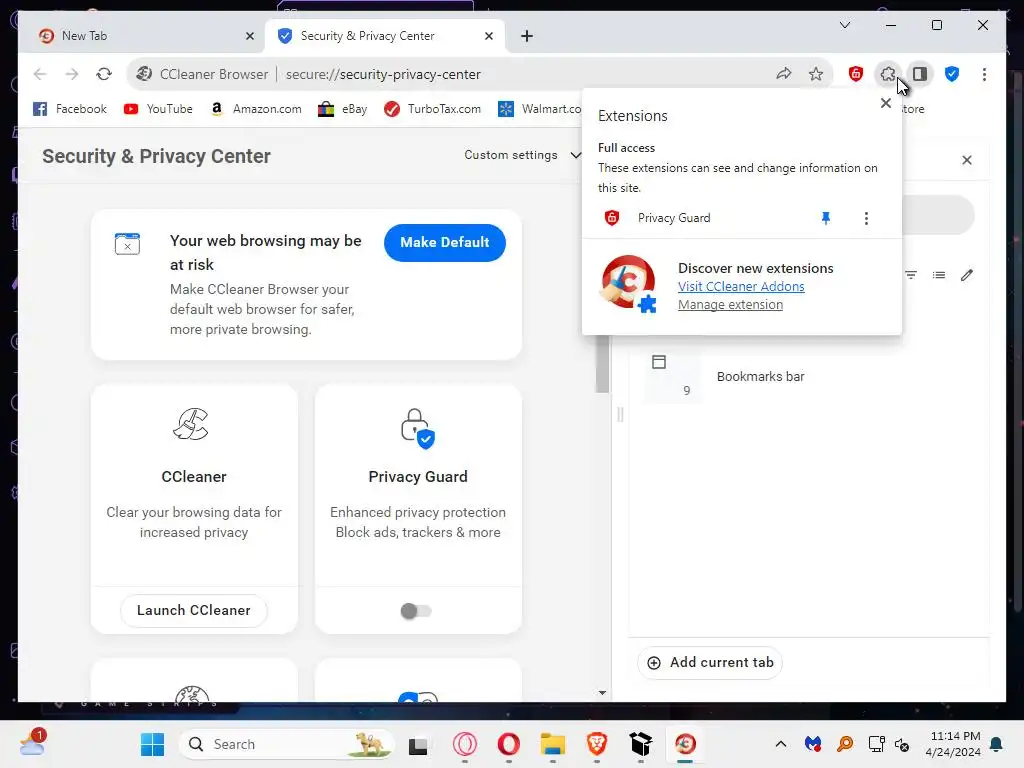This screenshot has width=1024, height=768.
Task: Go back to previous page
Action: tap(40, 74)
